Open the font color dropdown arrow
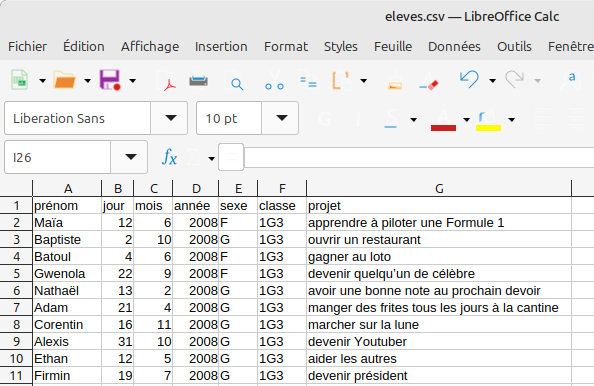Screen dimensions: 594x386 click(x=466, y=120)
